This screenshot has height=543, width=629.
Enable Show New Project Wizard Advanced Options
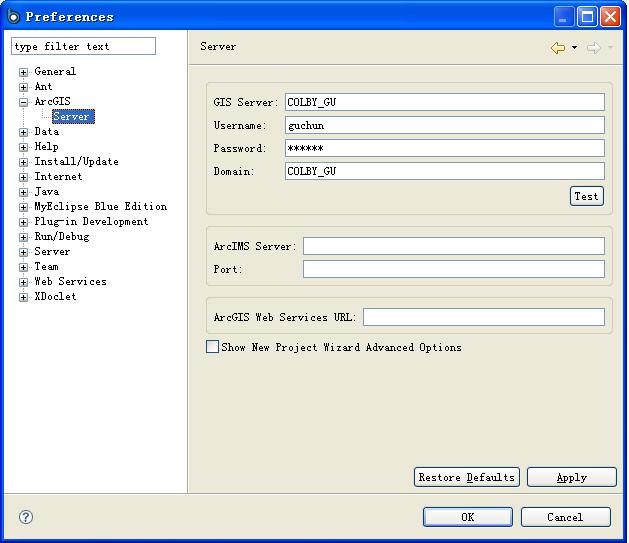[212, 346]
